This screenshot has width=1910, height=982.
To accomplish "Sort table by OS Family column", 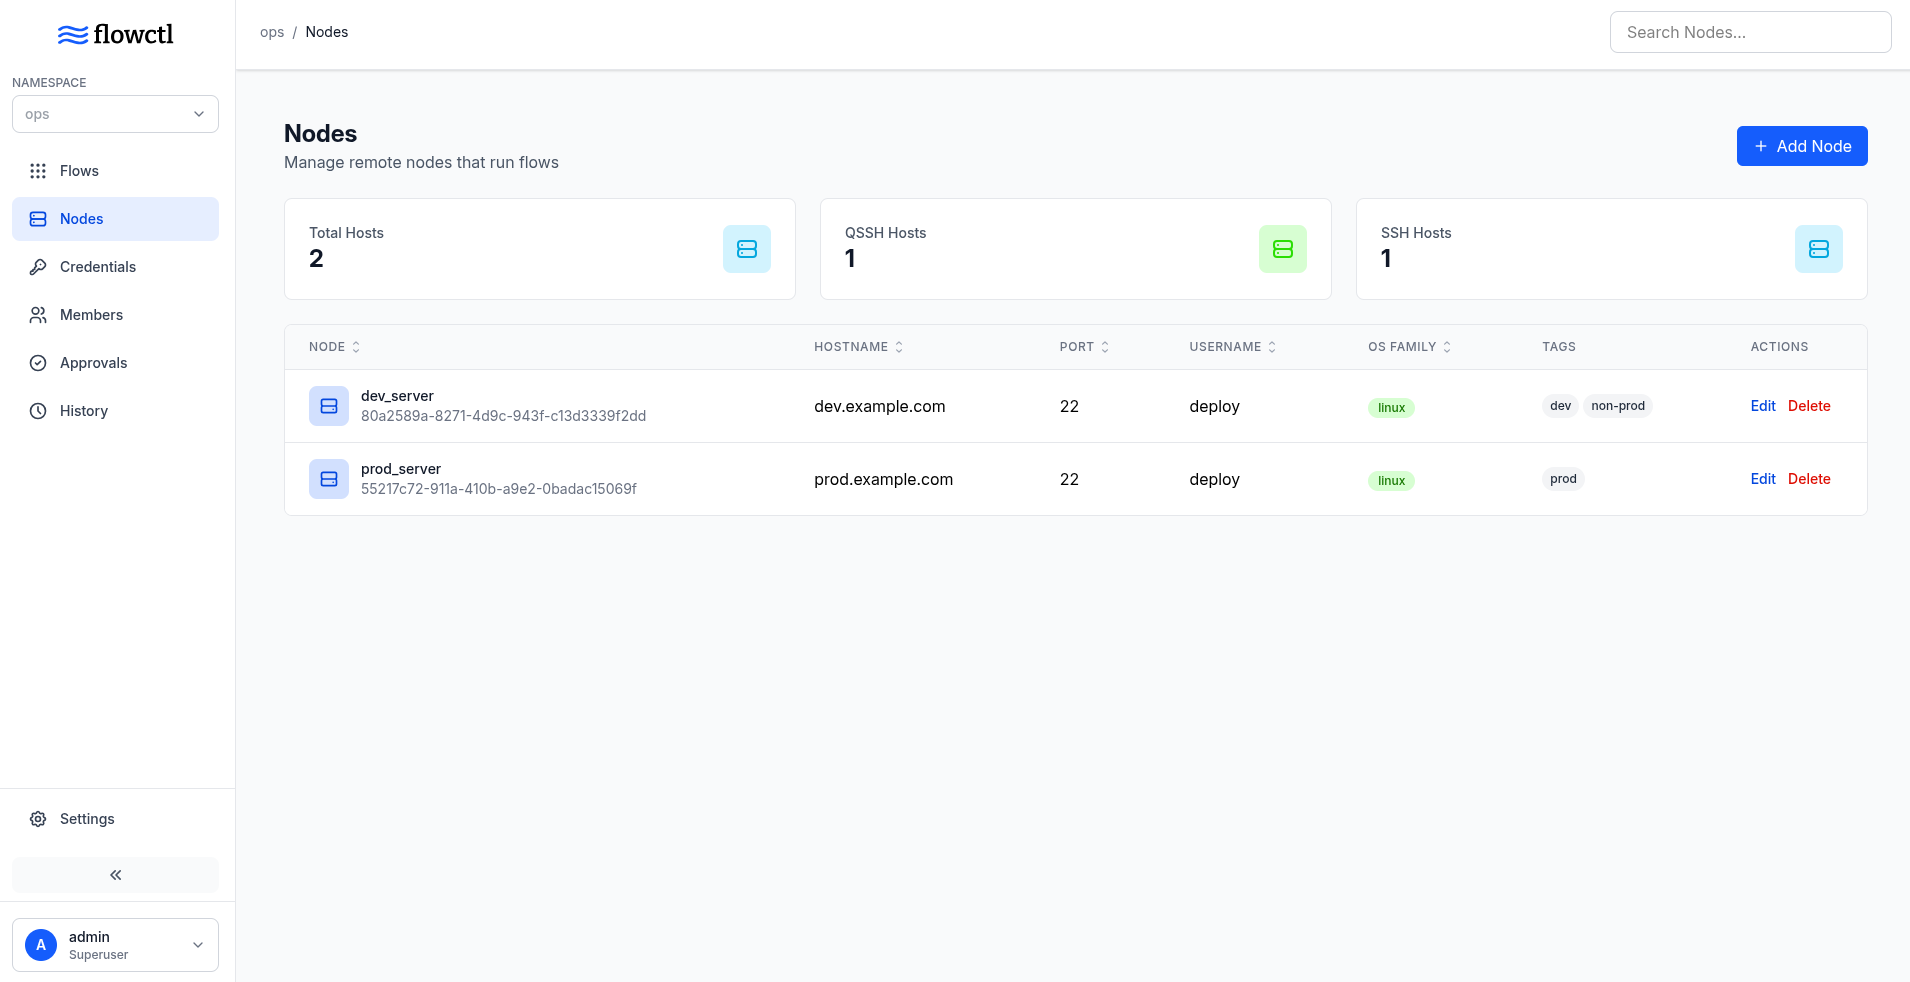I will click(1409, 347).
